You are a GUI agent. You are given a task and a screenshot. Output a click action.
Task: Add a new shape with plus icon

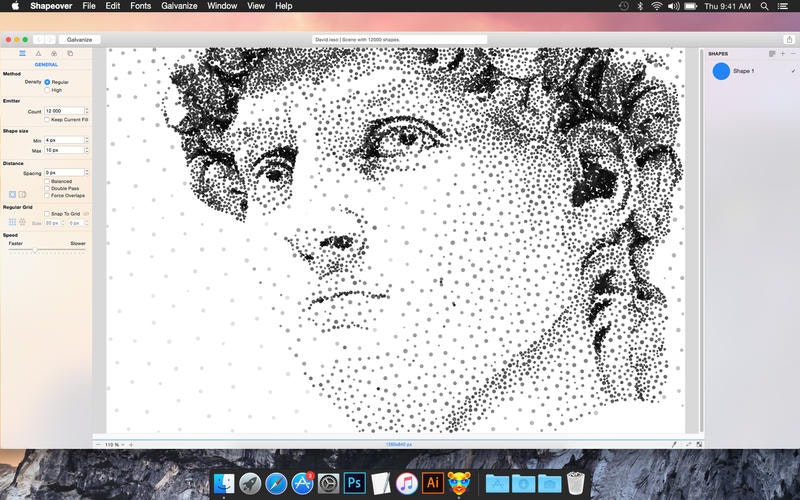point(783,54)
